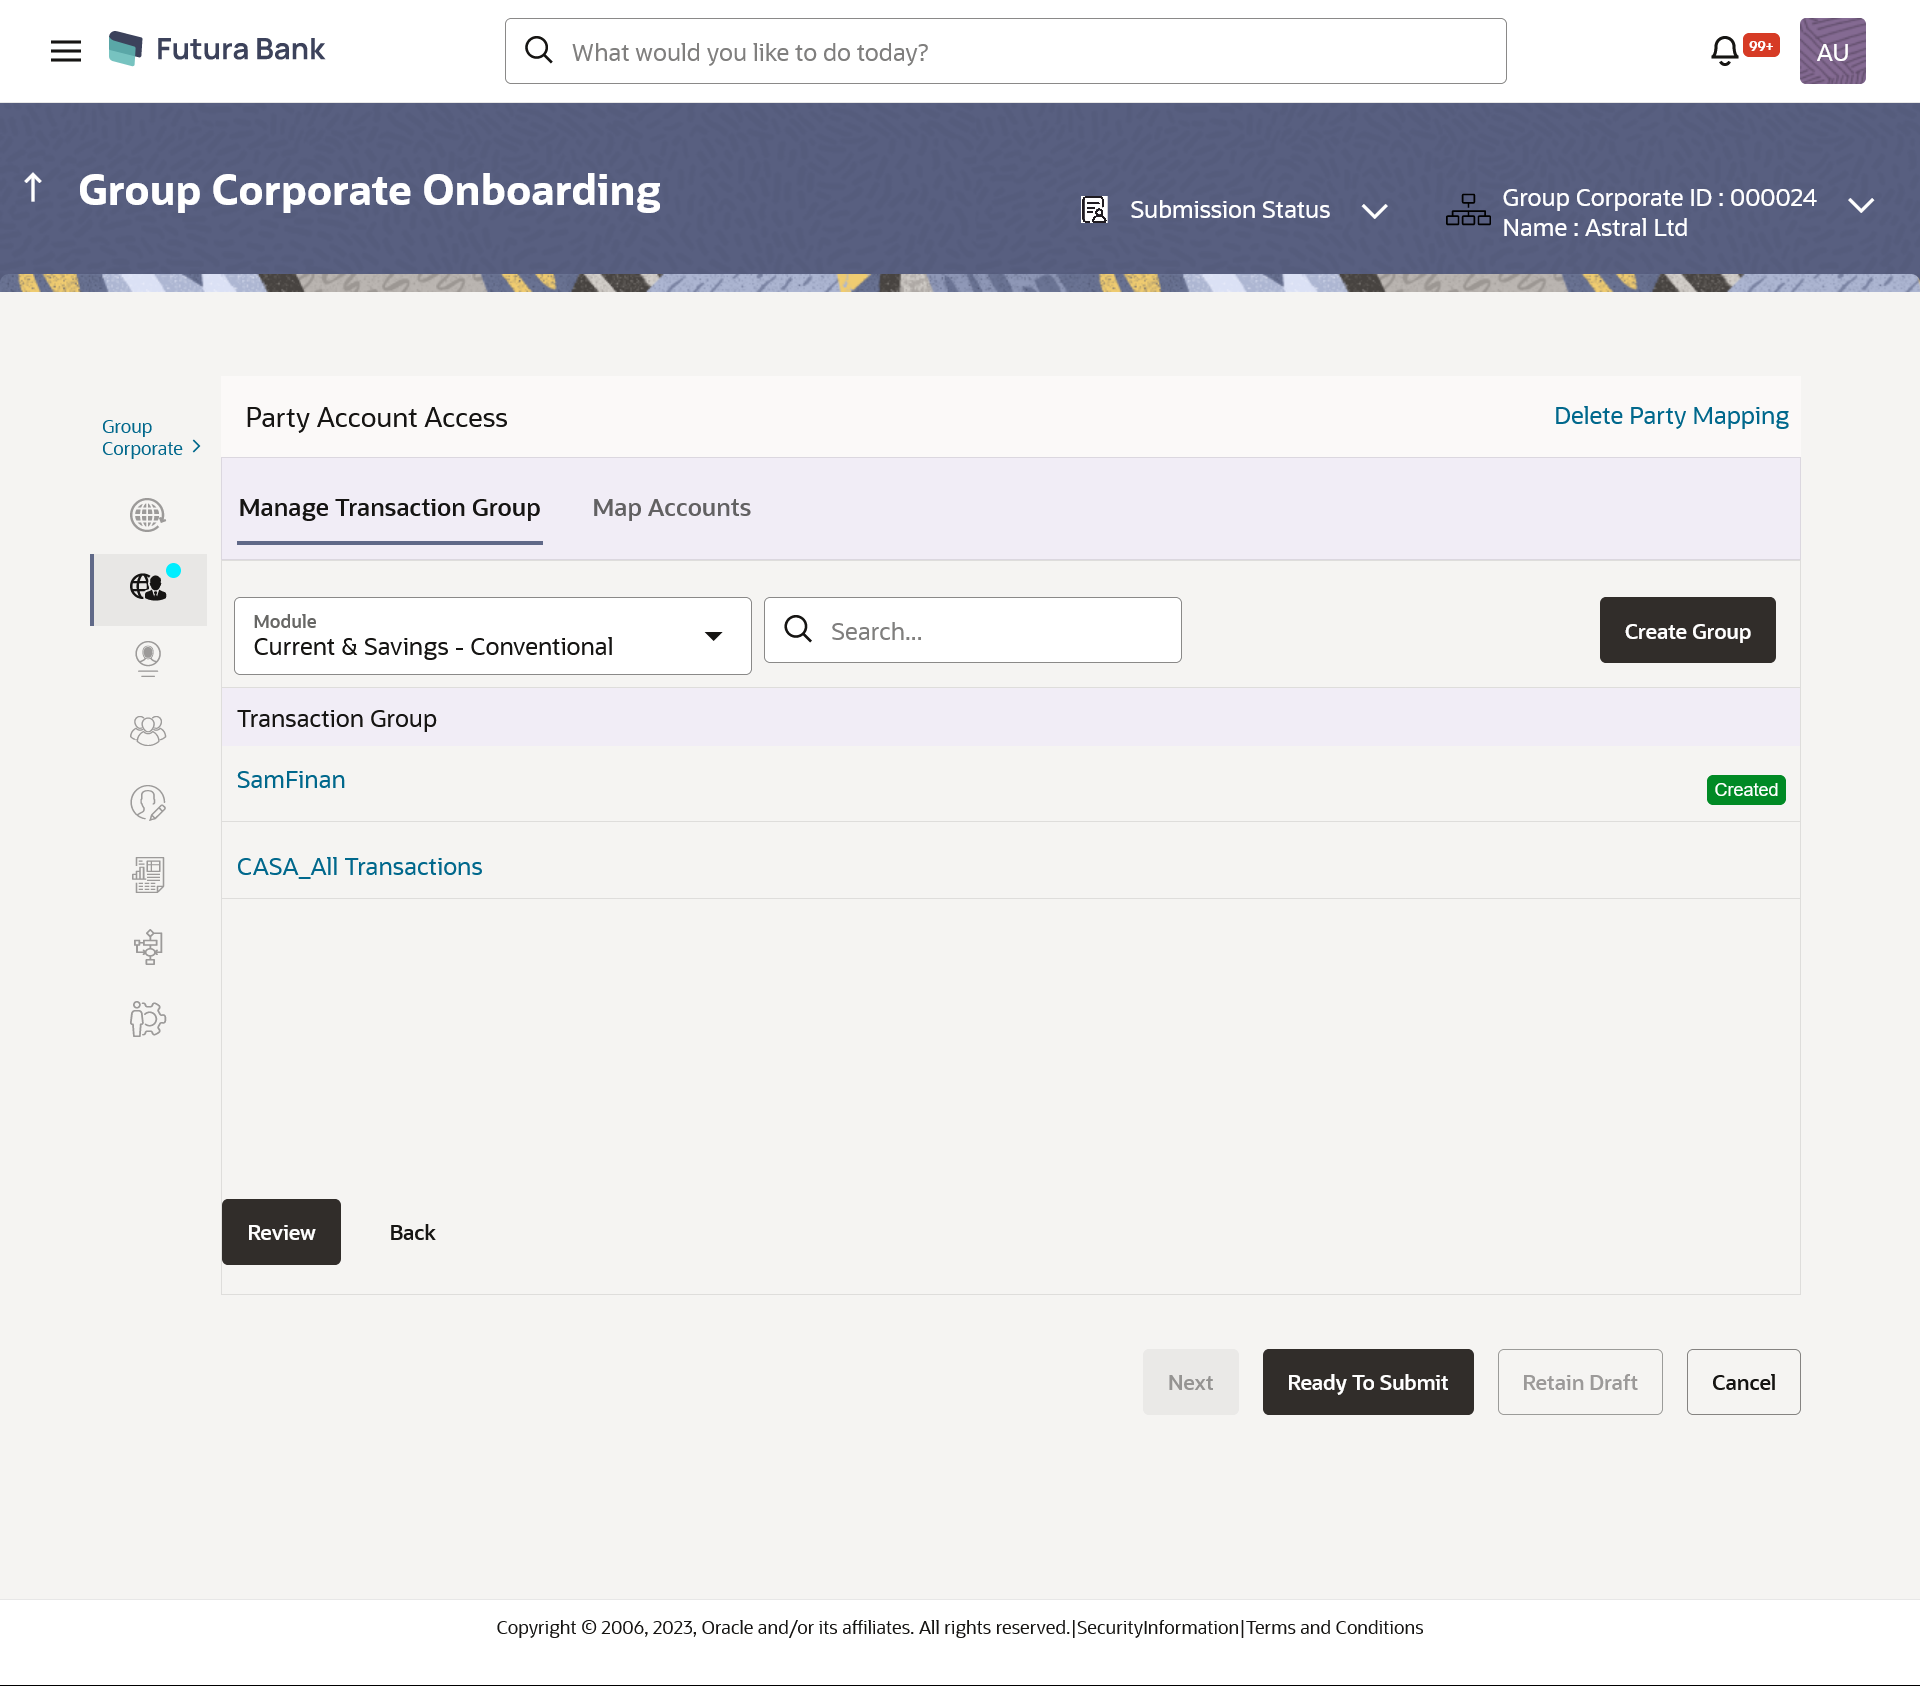Open the approval rules gear-people sidebar icon

click(148, 1019)
